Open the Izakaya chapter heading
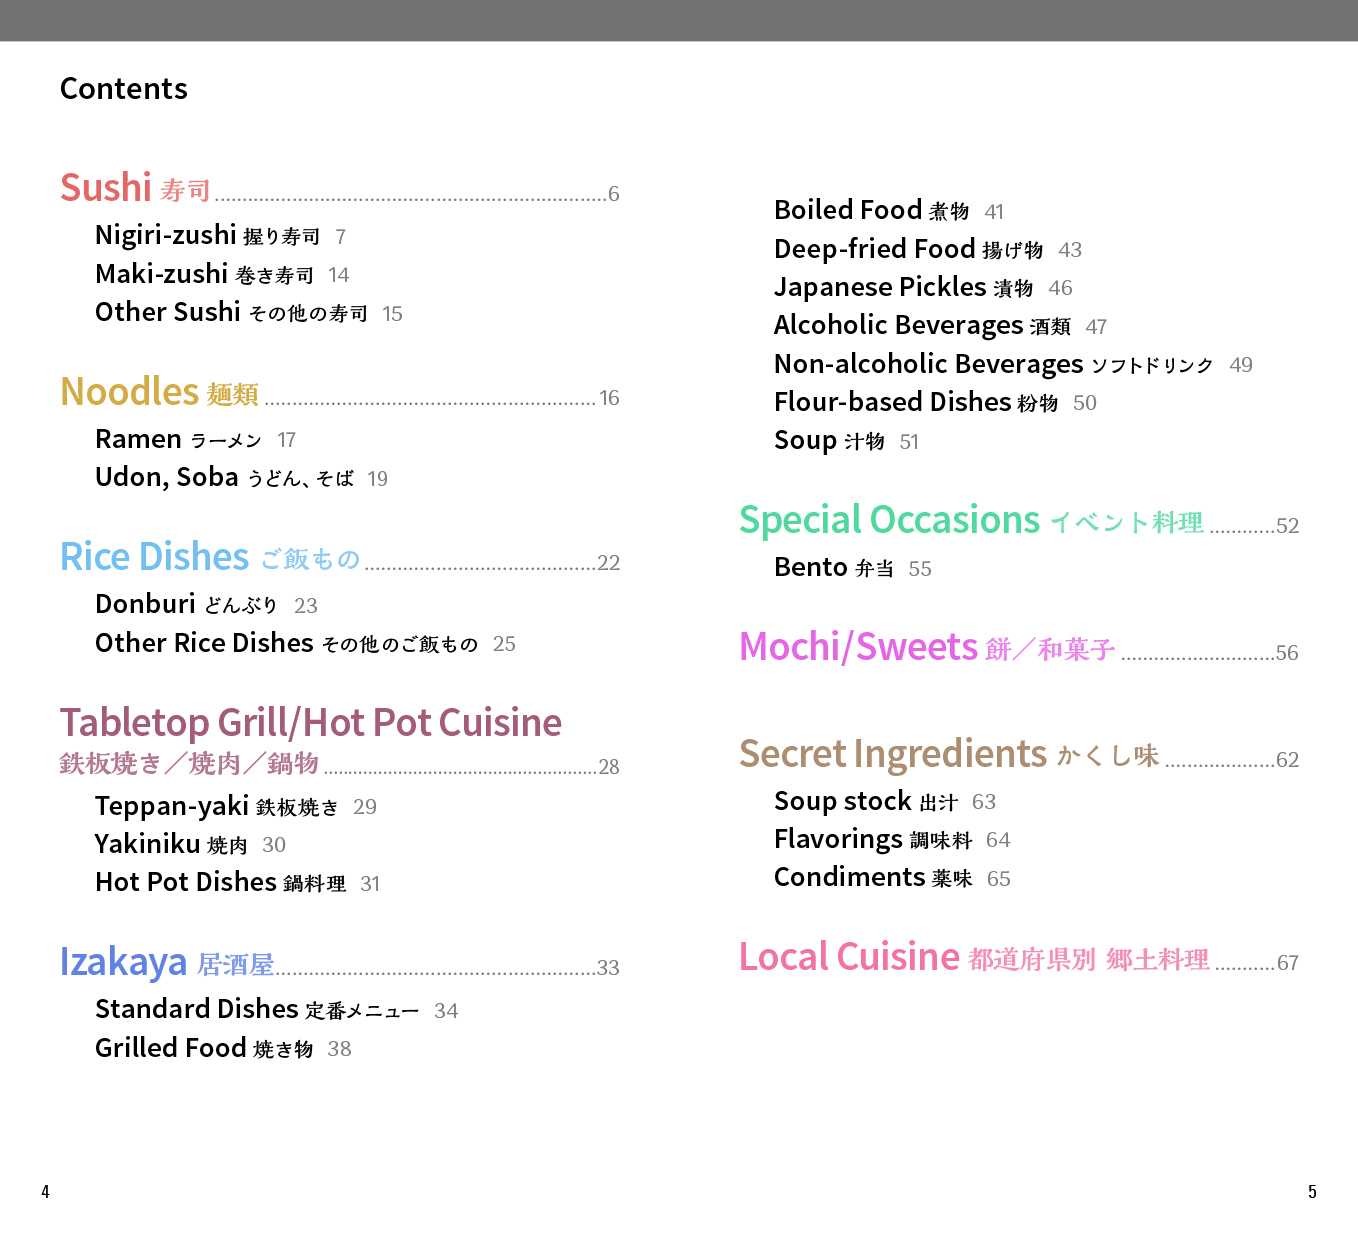 click(x=340, y=962)
